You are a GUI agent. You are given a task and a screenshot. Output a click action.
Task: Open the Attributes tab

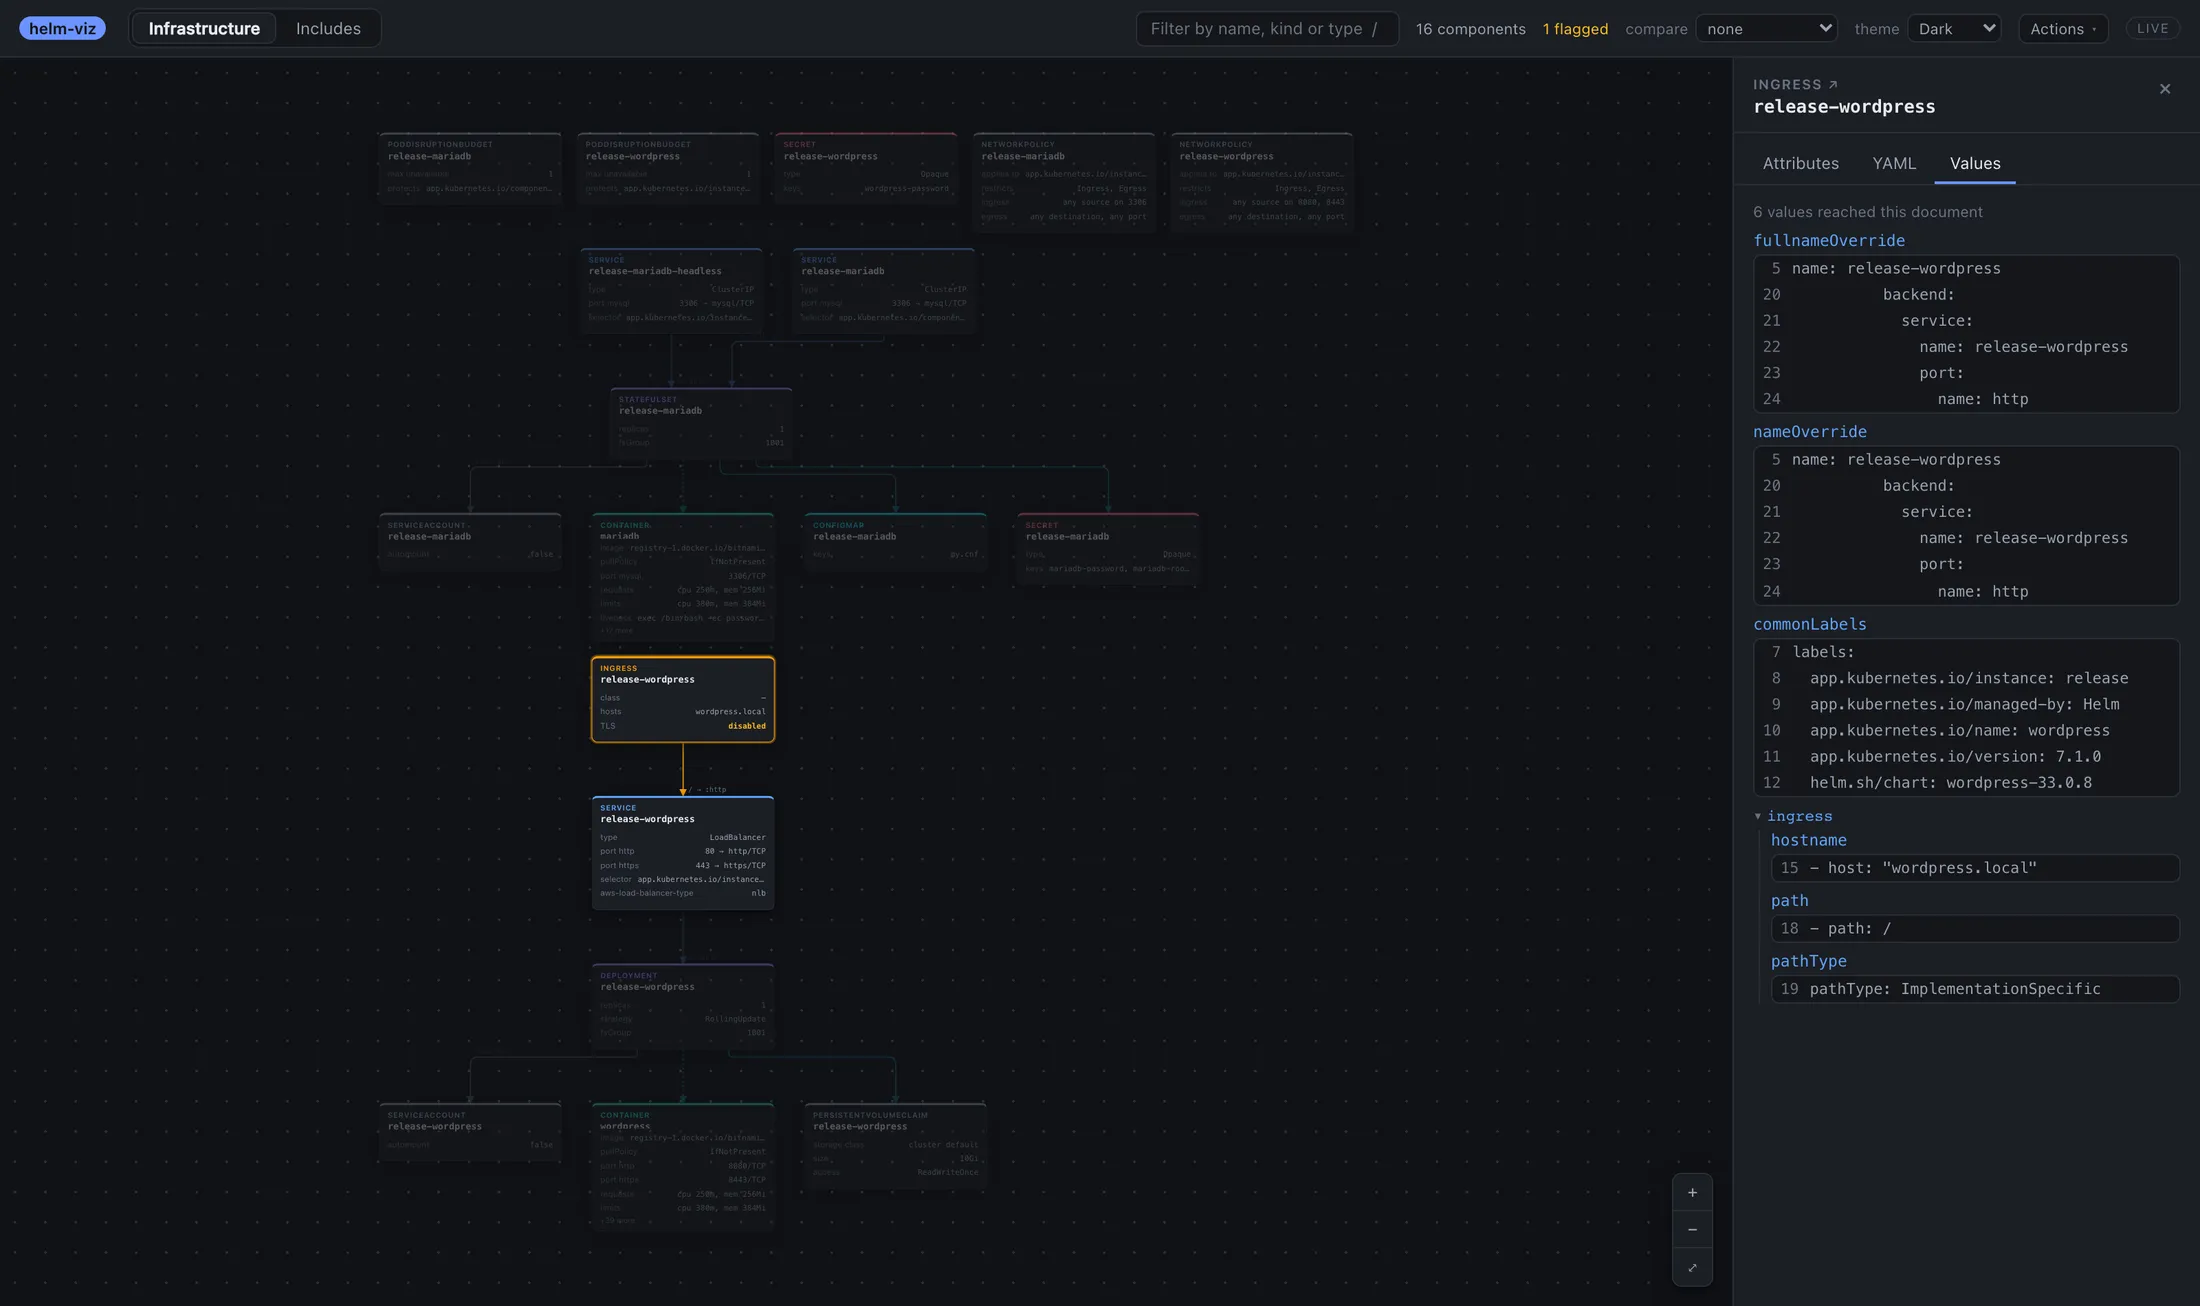pos(1800,163)
